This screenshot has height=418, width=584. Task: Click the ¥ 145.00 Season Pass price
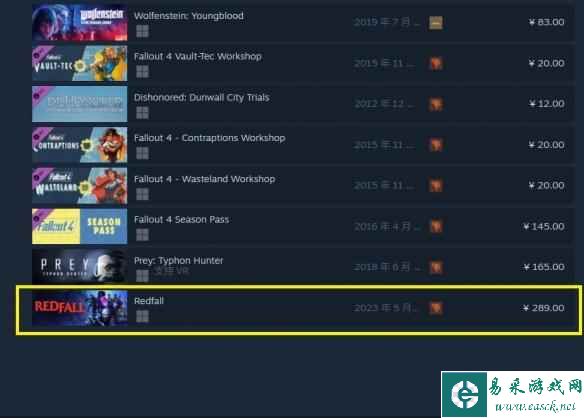[x=543, y=226]
